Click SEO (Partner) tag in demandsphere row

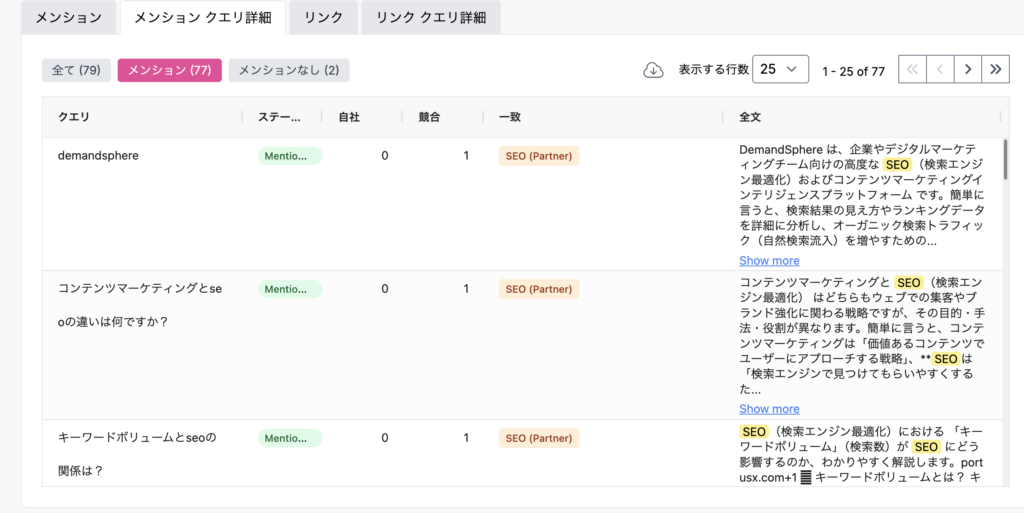click(x=538, y=156)
